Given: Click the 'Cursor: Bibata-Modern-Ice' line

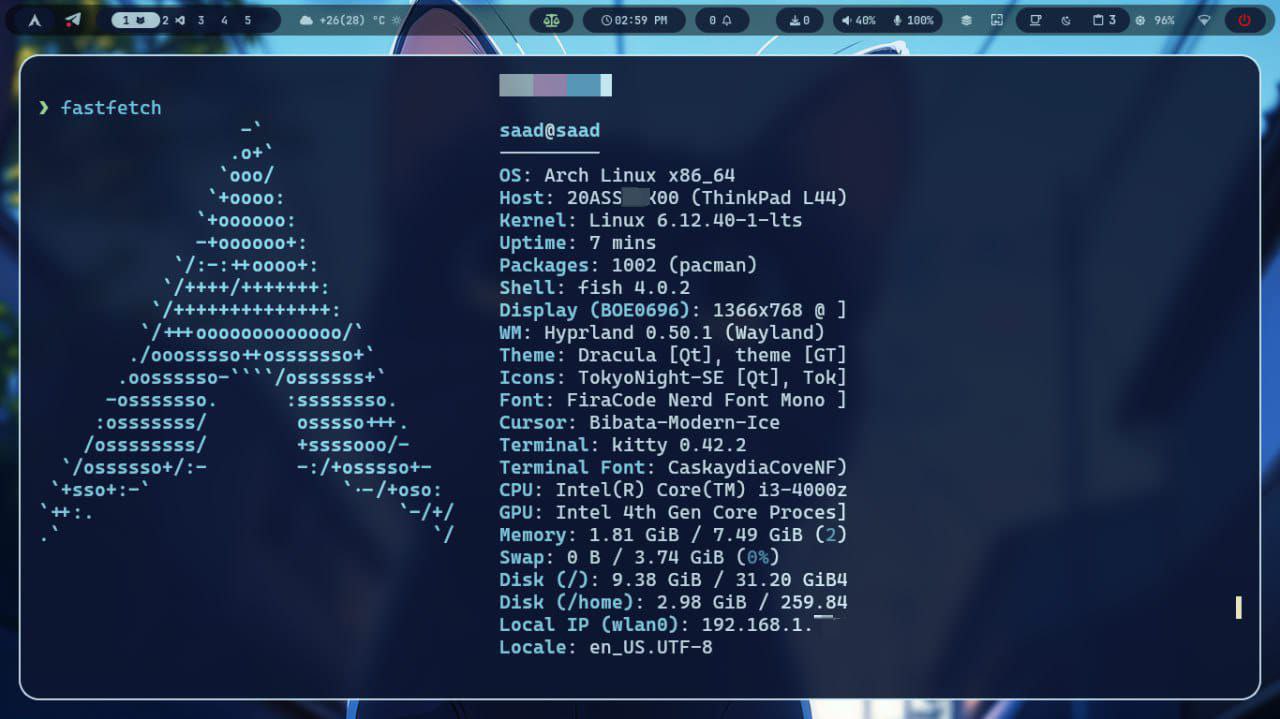Looking at the screenshot, I should [x=640, y=422].
